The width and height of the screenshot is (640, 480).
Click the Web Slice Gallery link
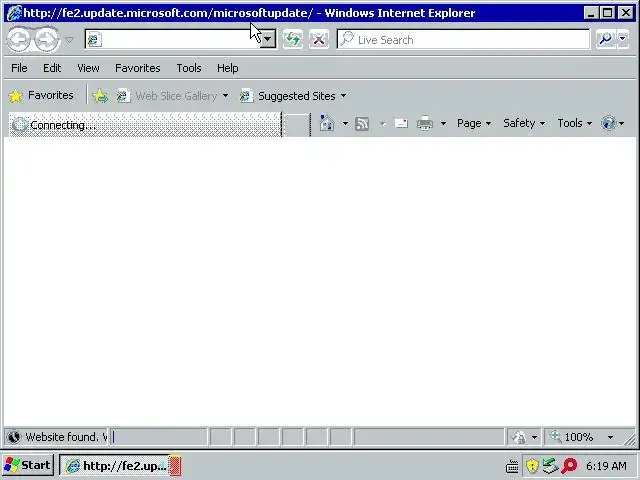point(167,96)
